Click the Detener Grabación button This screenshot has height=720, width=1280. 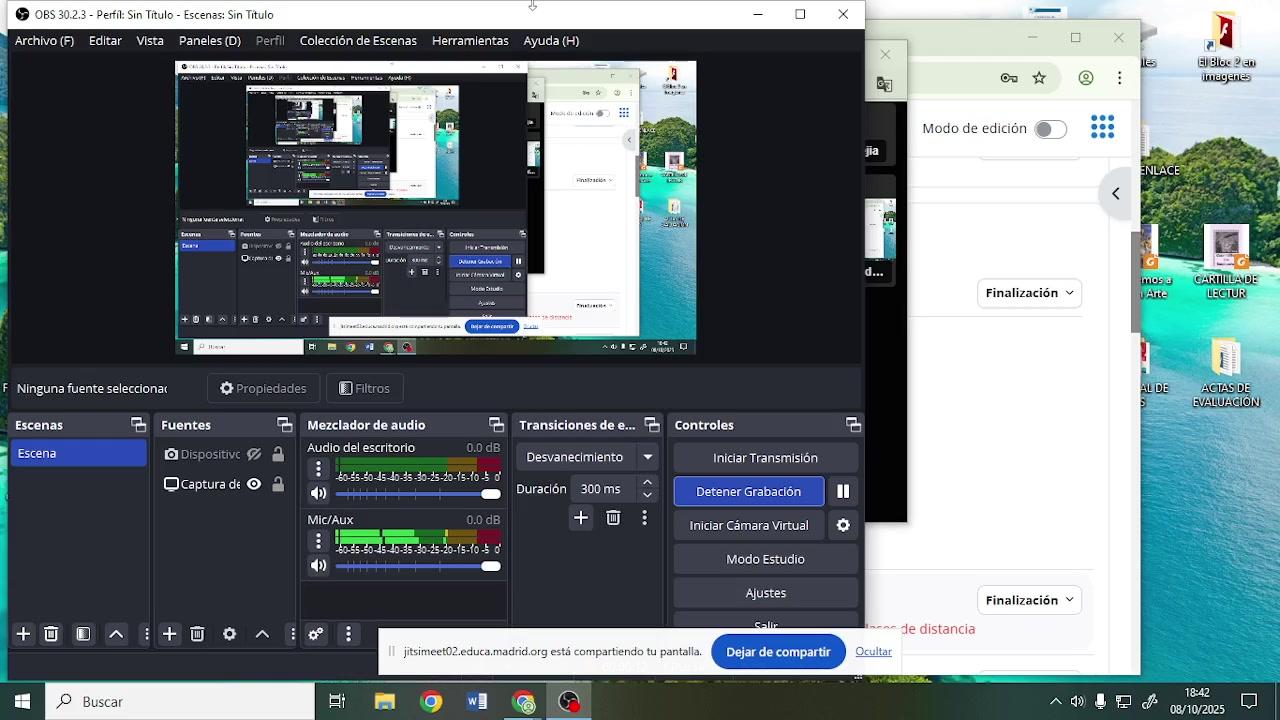(748, 492)
